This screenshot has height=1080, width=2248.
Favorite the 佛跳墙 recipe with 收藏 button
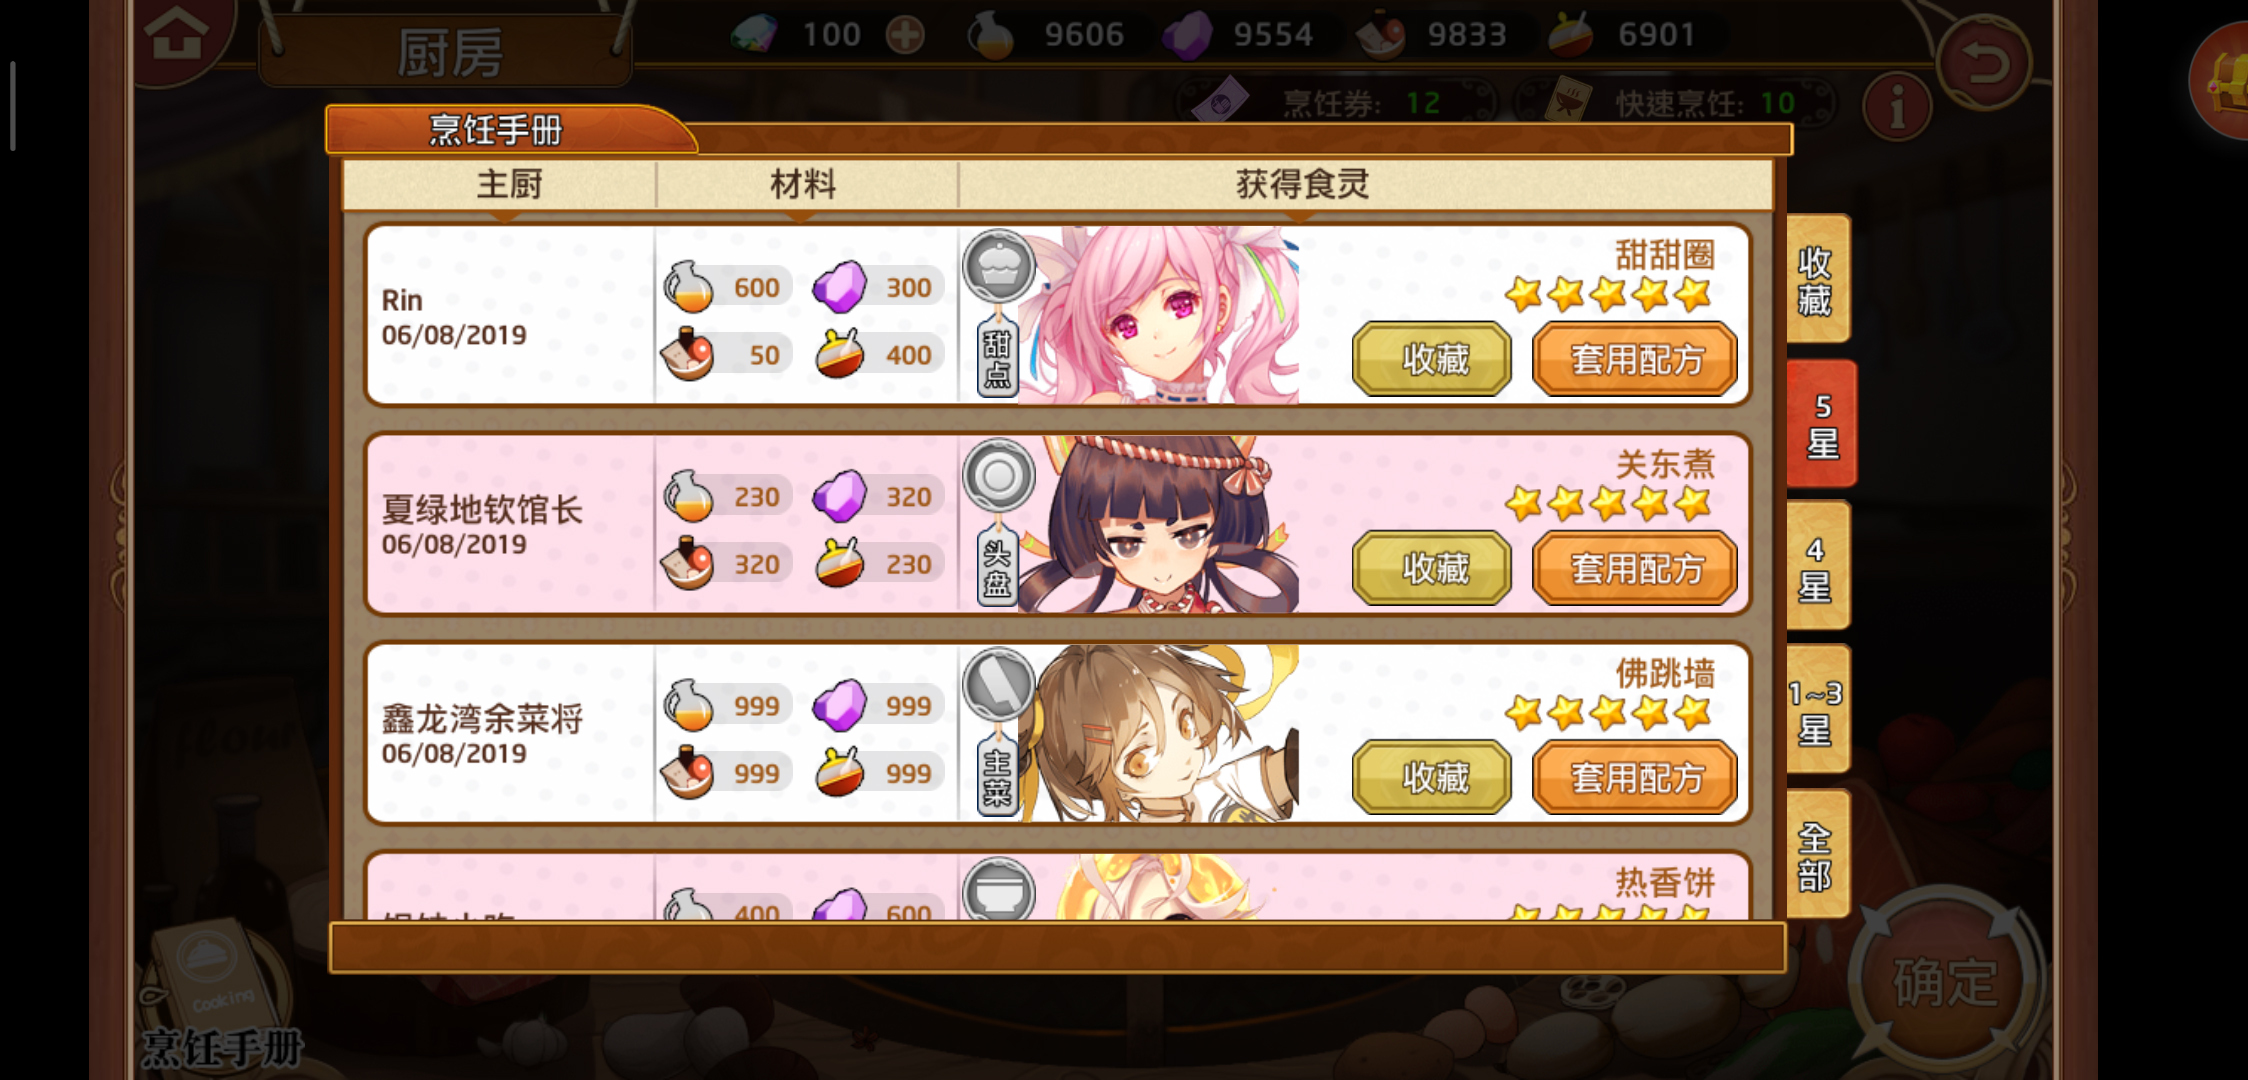pyautogui.click(x=1432, y=777)
